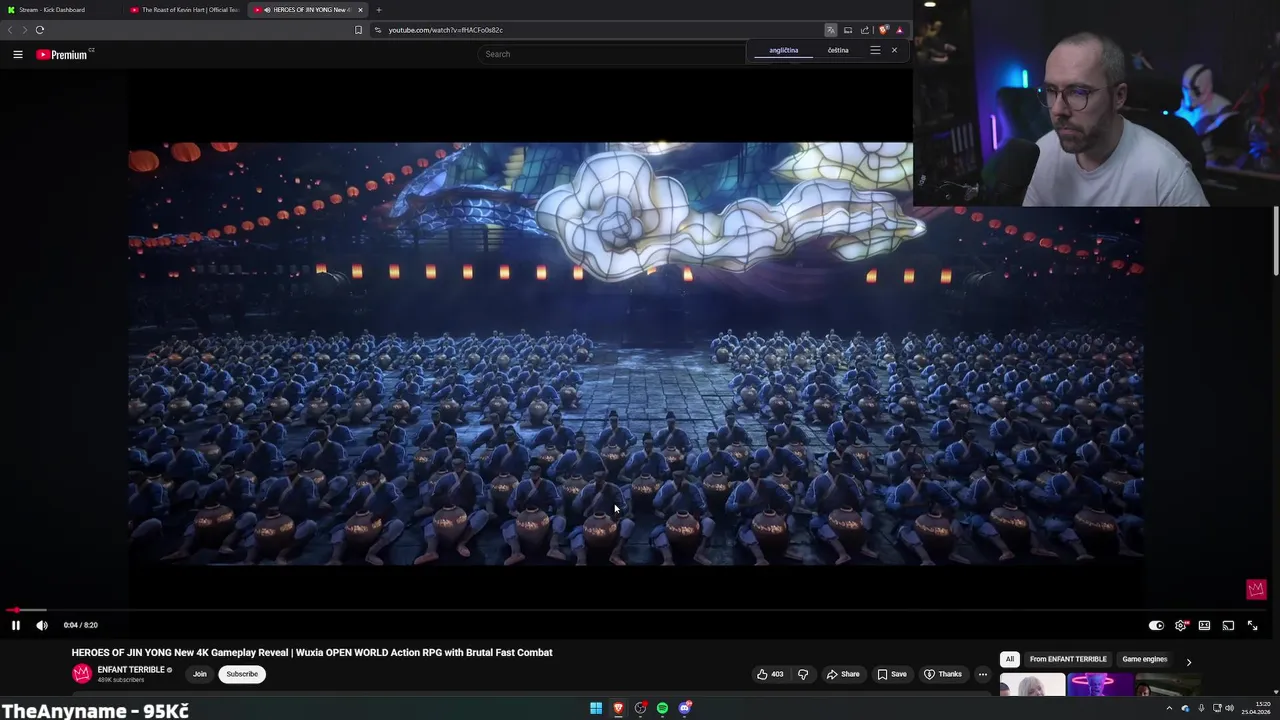Open Brave Rewards triangle icon
This screenshot has height=720, width=1280.
899,30
